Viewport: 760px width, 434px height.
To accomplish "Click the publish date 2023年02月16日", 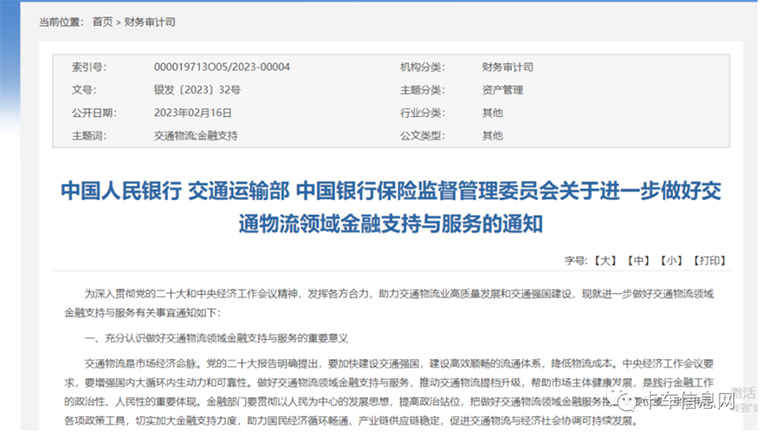I will pyautogui.click(x=193, y=112).
